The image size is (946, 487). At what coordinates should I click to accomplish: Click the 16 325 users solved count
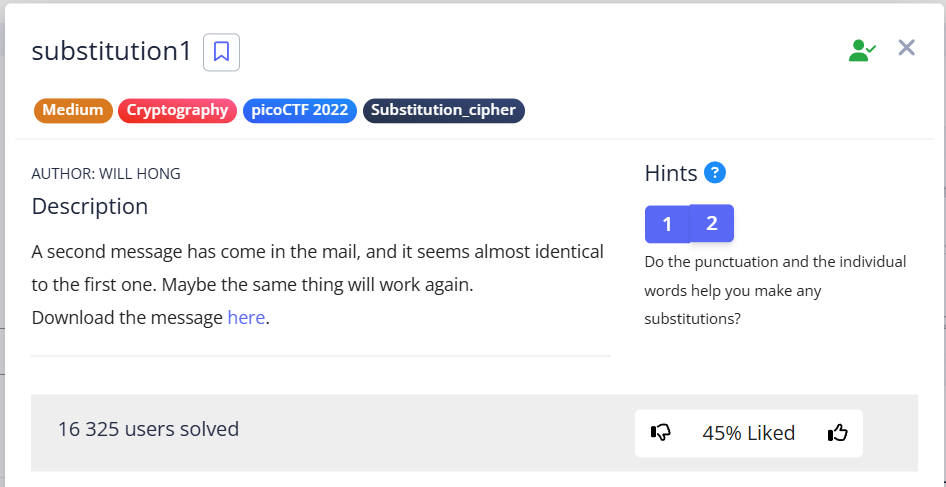click(148, 429)
